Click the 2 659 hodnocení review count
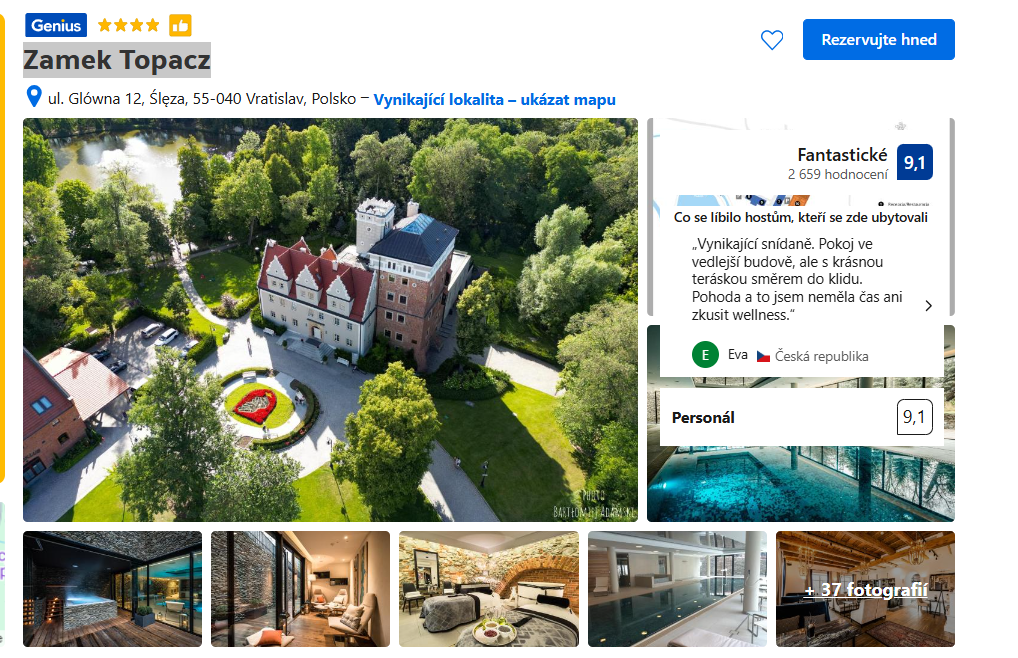 (x=838, y=175)
